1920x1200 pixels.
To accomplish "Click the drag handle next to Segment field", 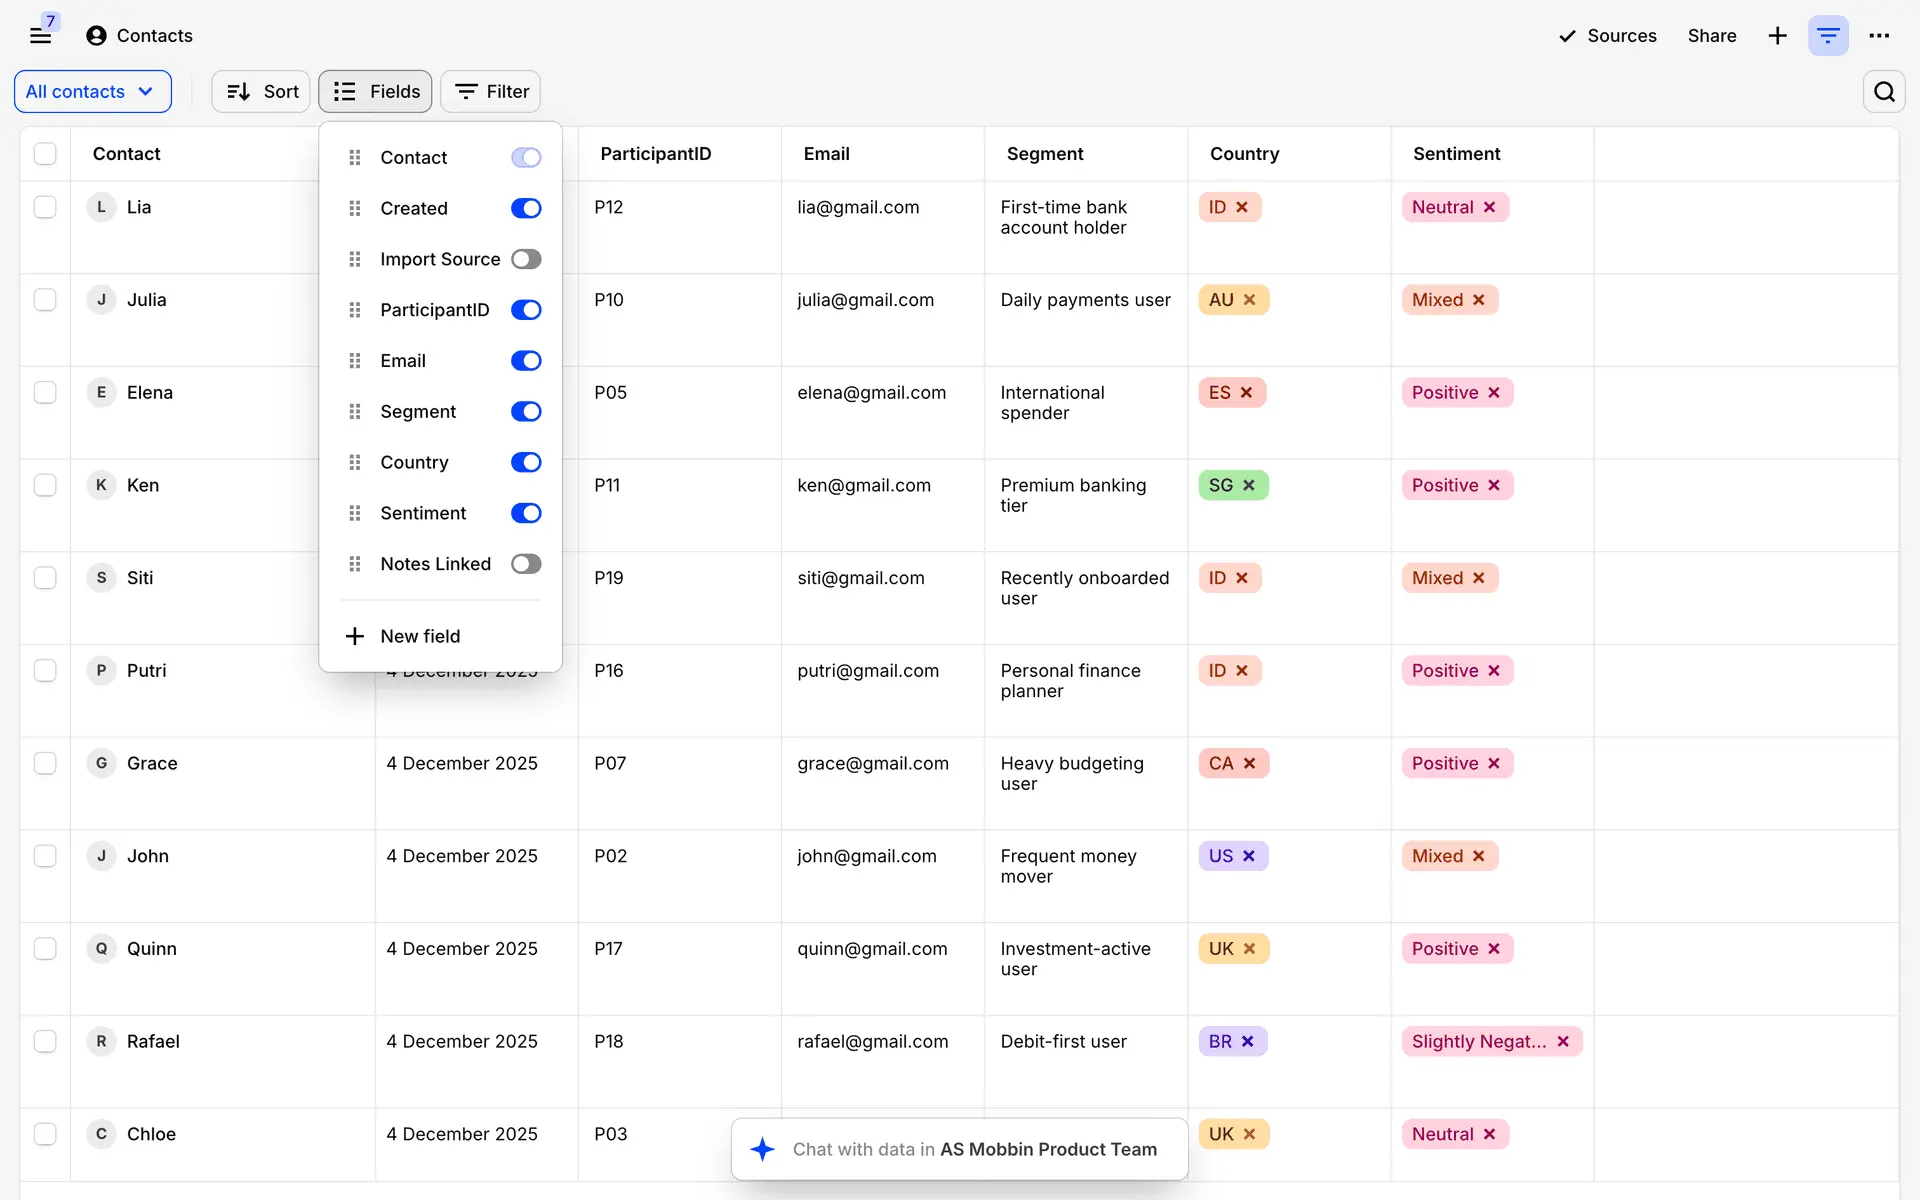I will click(x=354, y=412).
